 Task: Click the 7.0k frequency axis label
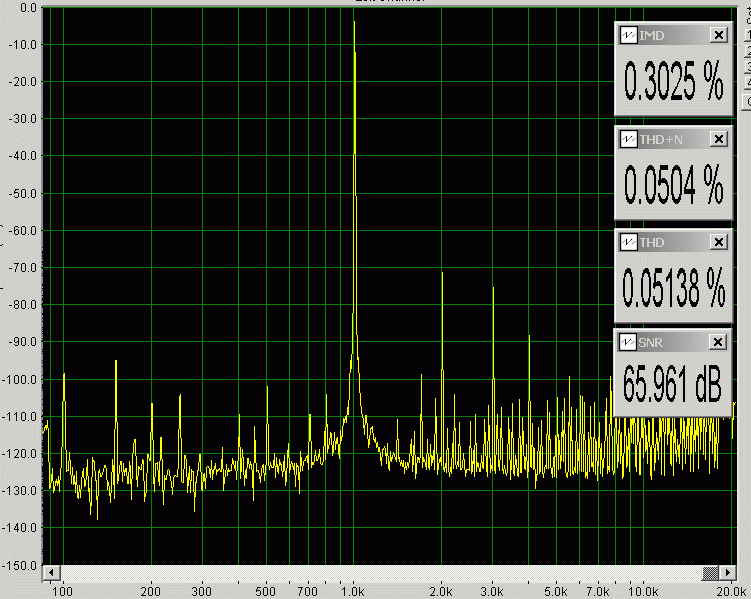click(x=598, y=591)
